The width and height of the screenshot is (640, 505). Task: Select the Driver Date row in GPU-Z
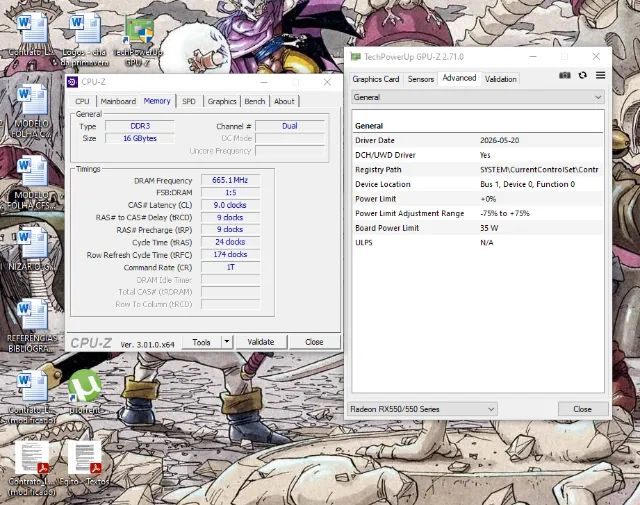tap(478, 140)
